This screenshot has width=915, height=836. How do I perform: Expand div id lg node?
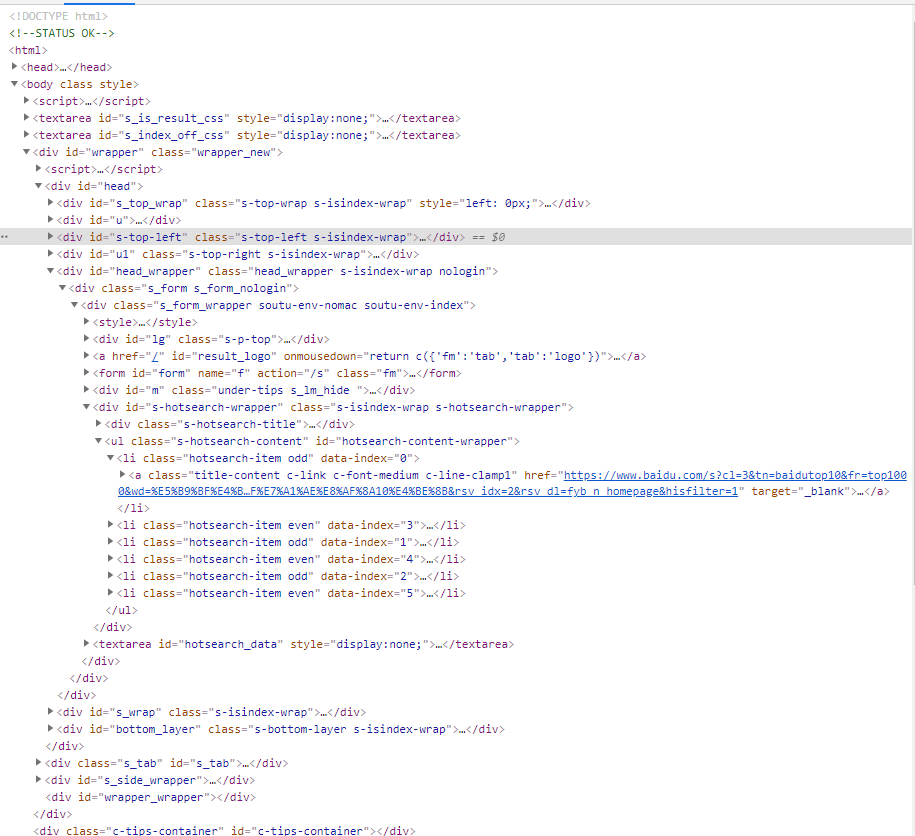[86, 338]
